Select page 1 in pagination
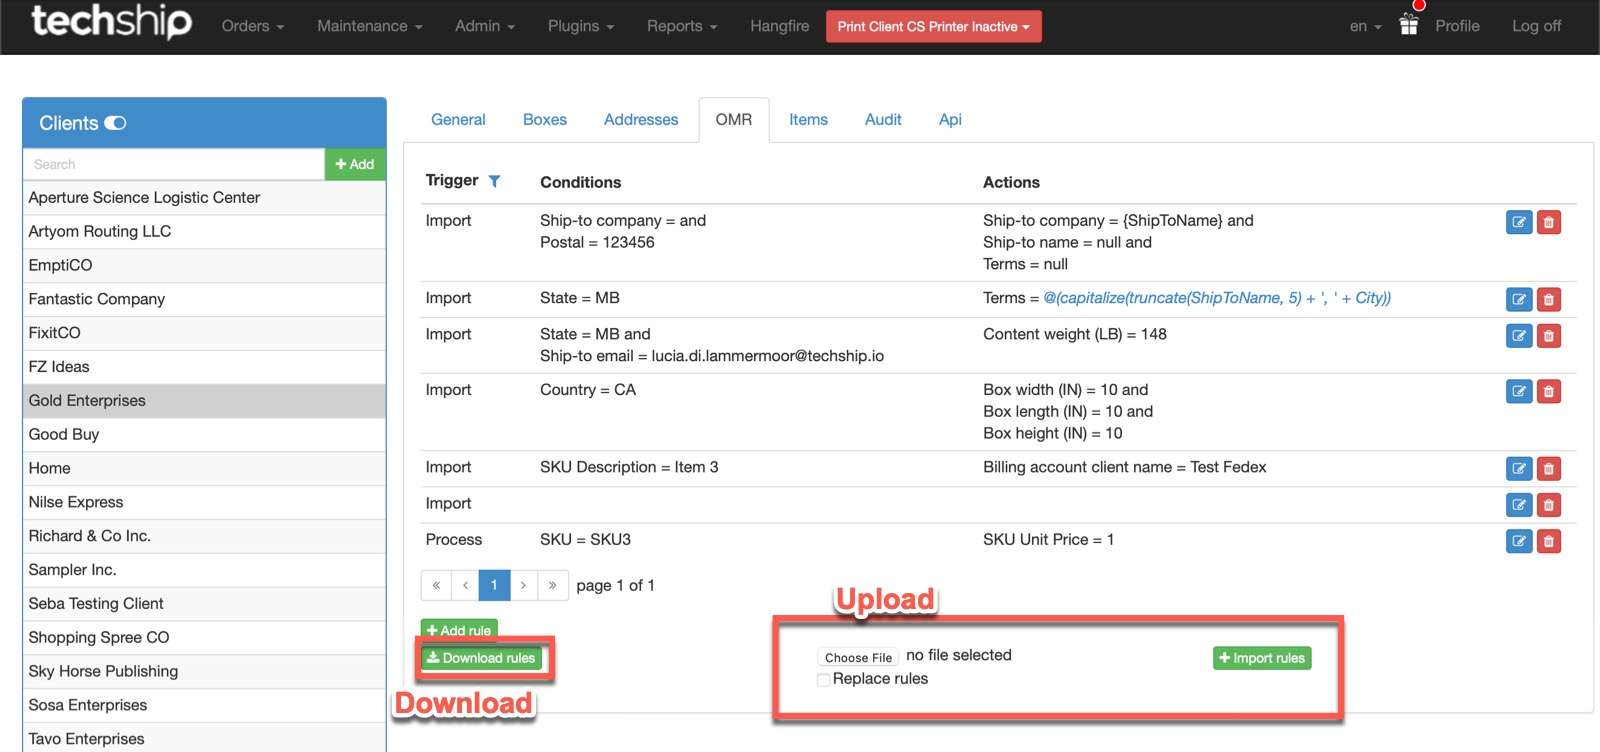The image size is (1600, 752). pos(494,585)
